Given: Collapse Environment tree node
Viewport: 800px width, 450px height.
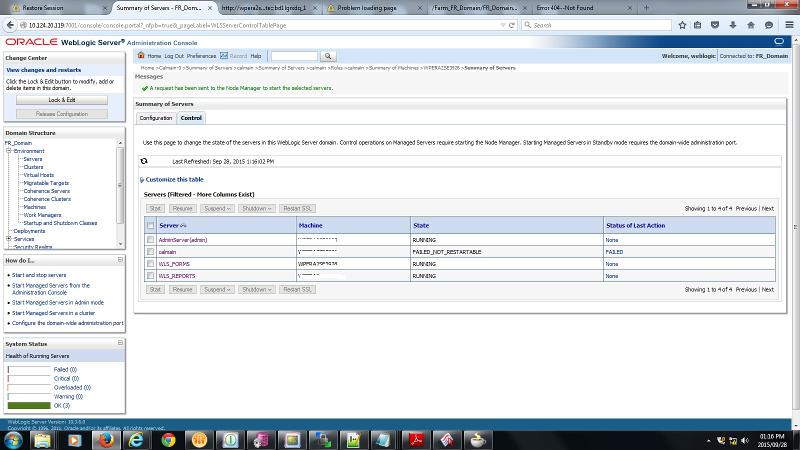Looking at the screenshot, I should click(x=9, y=151).
